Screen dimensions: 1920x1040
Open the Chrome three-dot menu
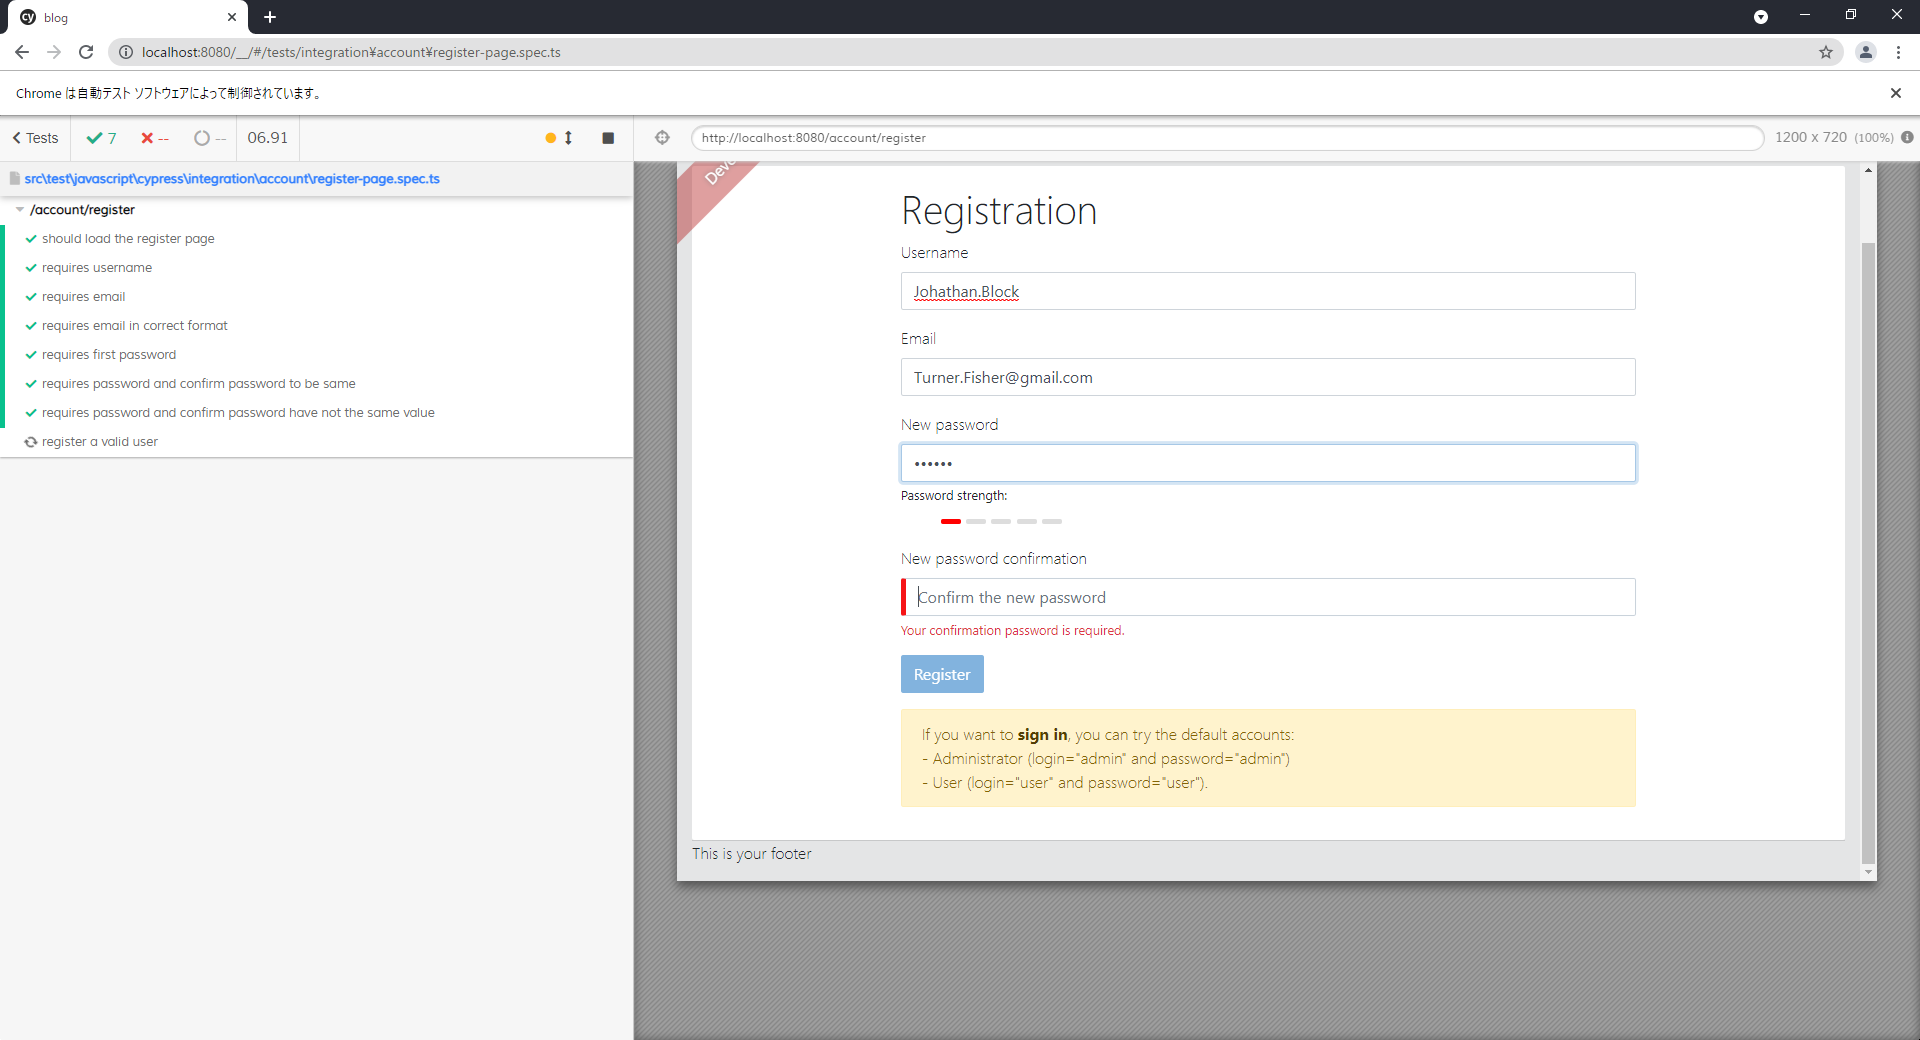[1898, 52]
